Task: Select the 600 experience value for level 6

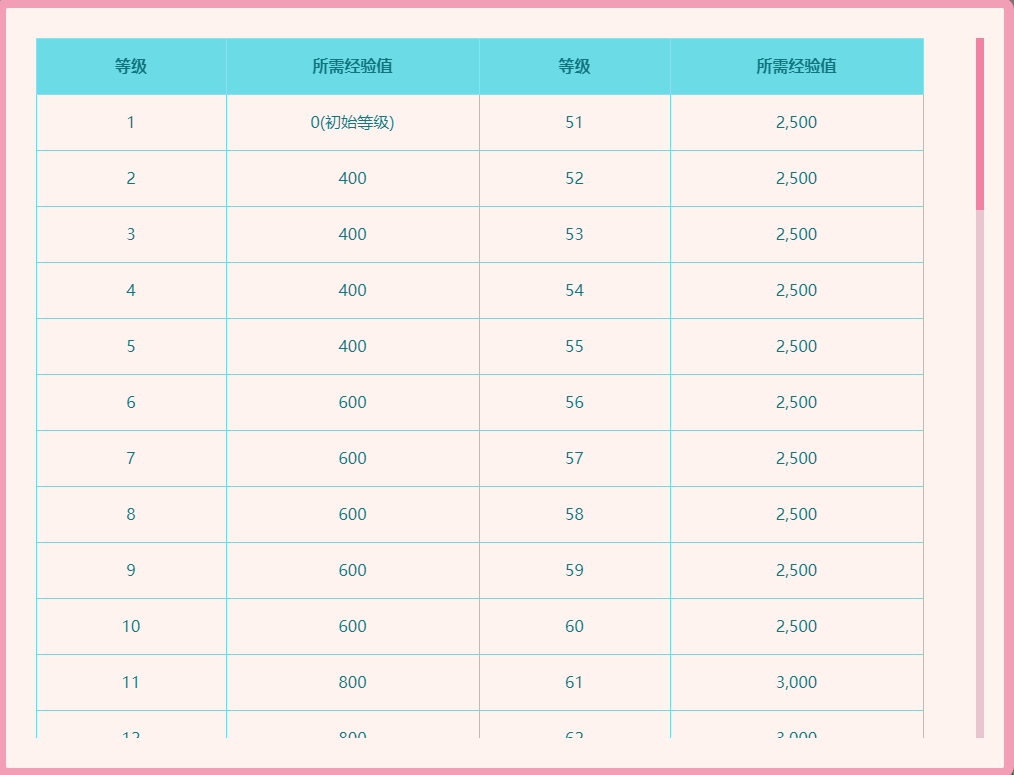Action: click(x=352, y=403)
